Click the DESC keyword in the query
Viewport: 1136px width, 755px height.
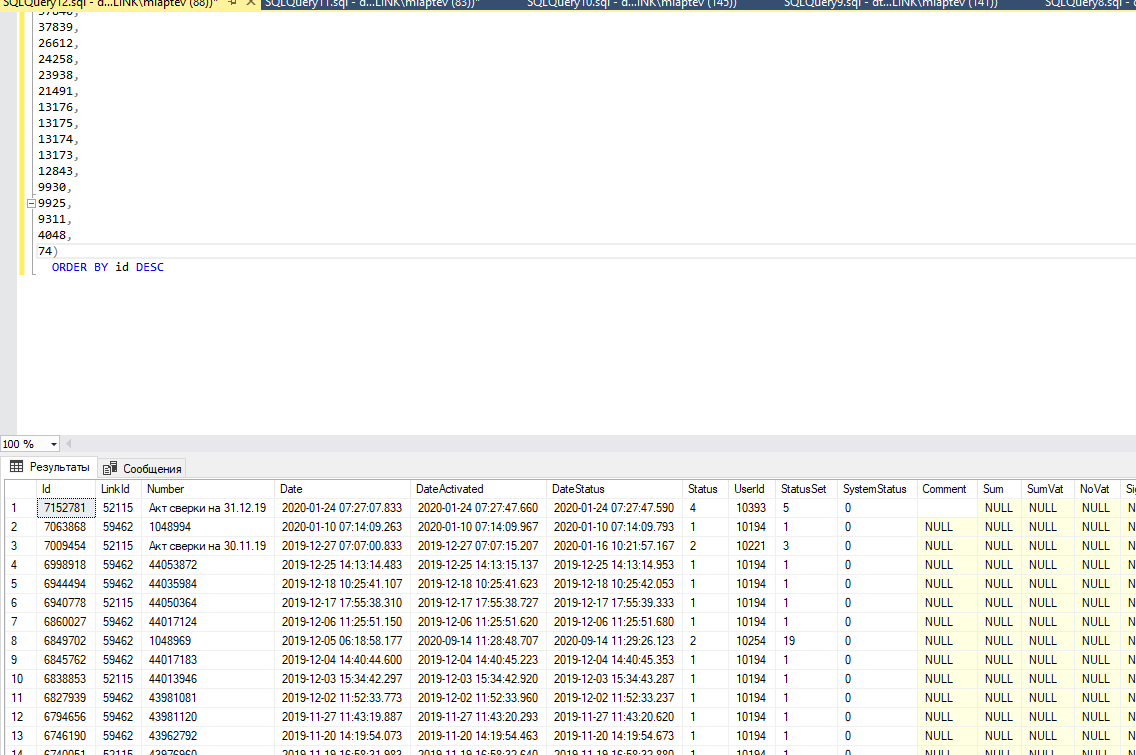(150, 267)
